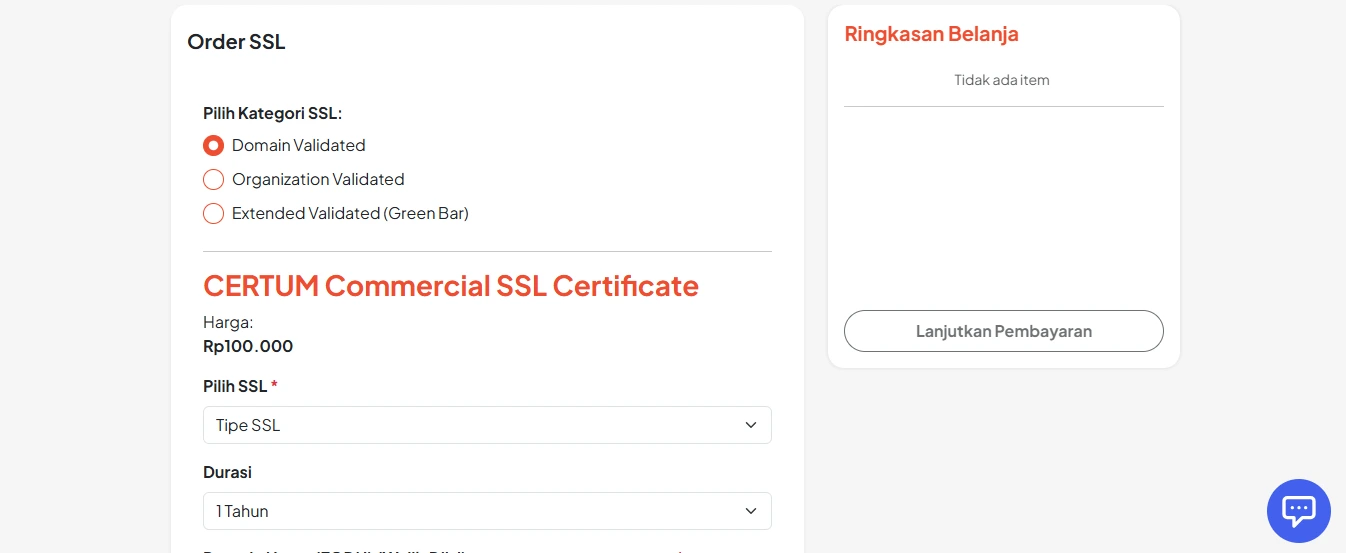The height and width of the screenshot is (553, 1346).
Task: Click the Durasi field label
Action: (x=227, y=472)
